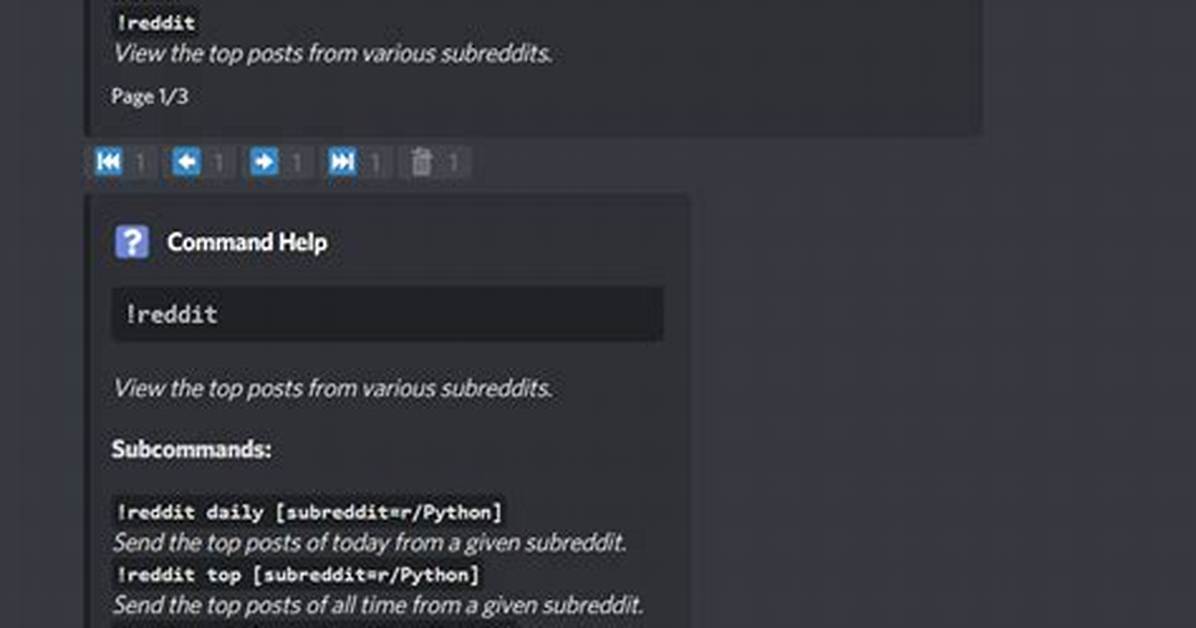Click the next-page right arrow reaction

pyautogui.click(x=264, y=162)
